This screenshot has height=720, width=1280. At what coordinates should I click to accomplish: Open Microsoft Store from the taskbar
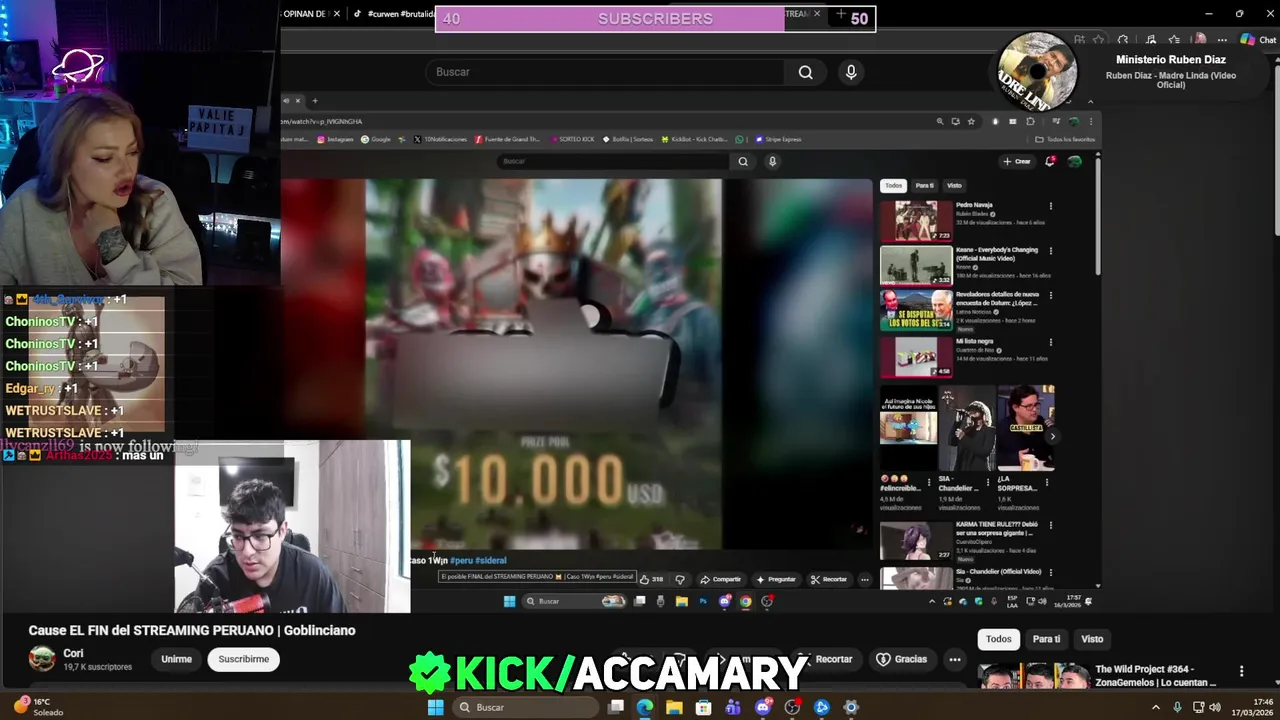704,707
